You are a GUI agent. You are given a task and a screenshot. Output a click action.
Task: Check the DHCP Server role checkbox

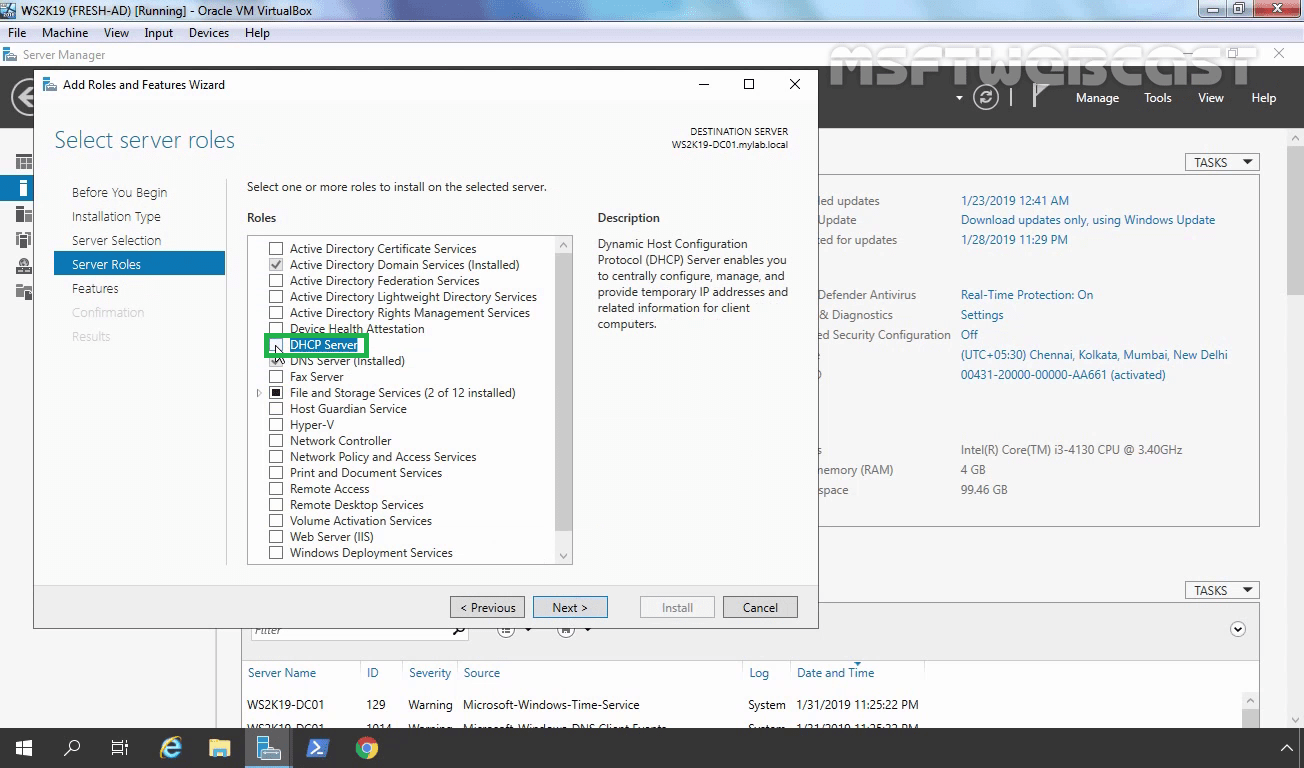pyautogui.click(x=276, y=345)
